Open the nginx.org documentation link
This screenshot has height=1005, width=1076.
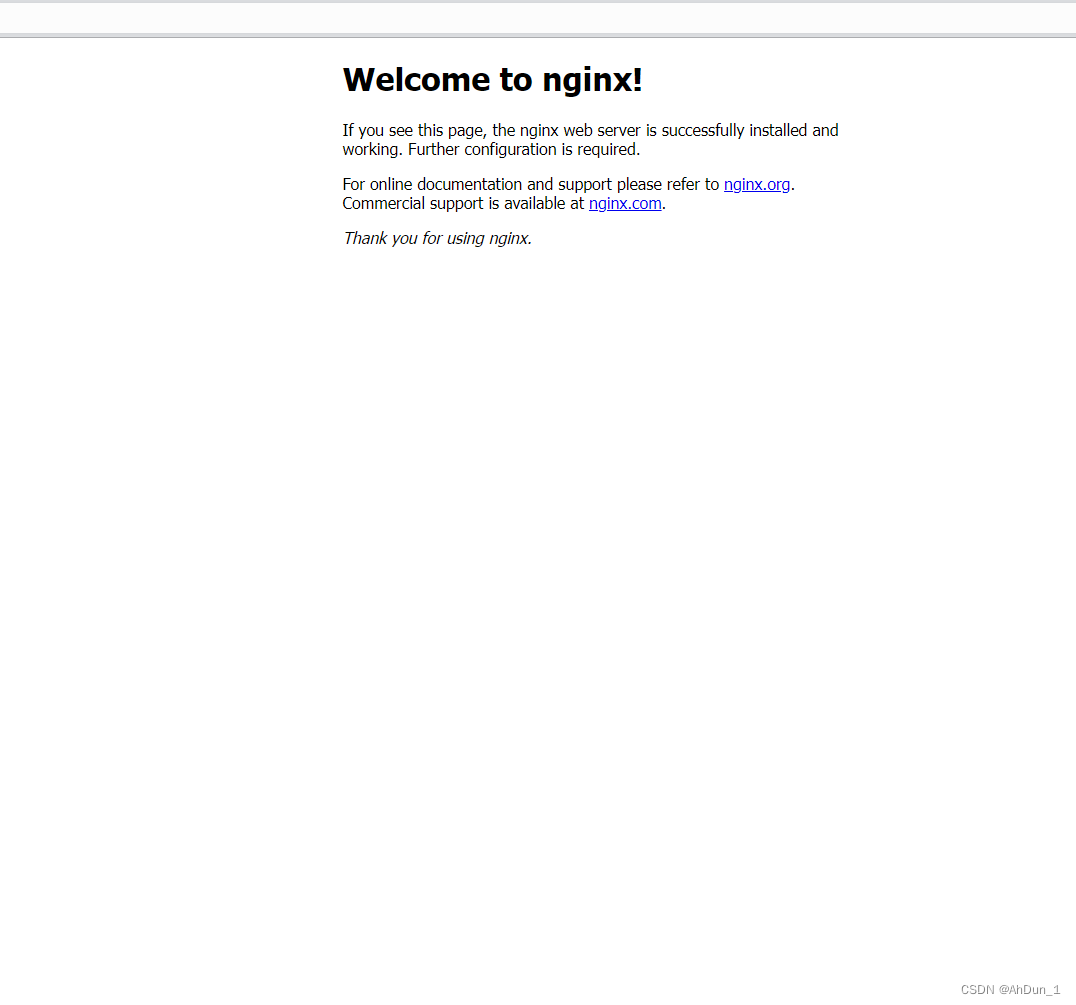(757, 185)
